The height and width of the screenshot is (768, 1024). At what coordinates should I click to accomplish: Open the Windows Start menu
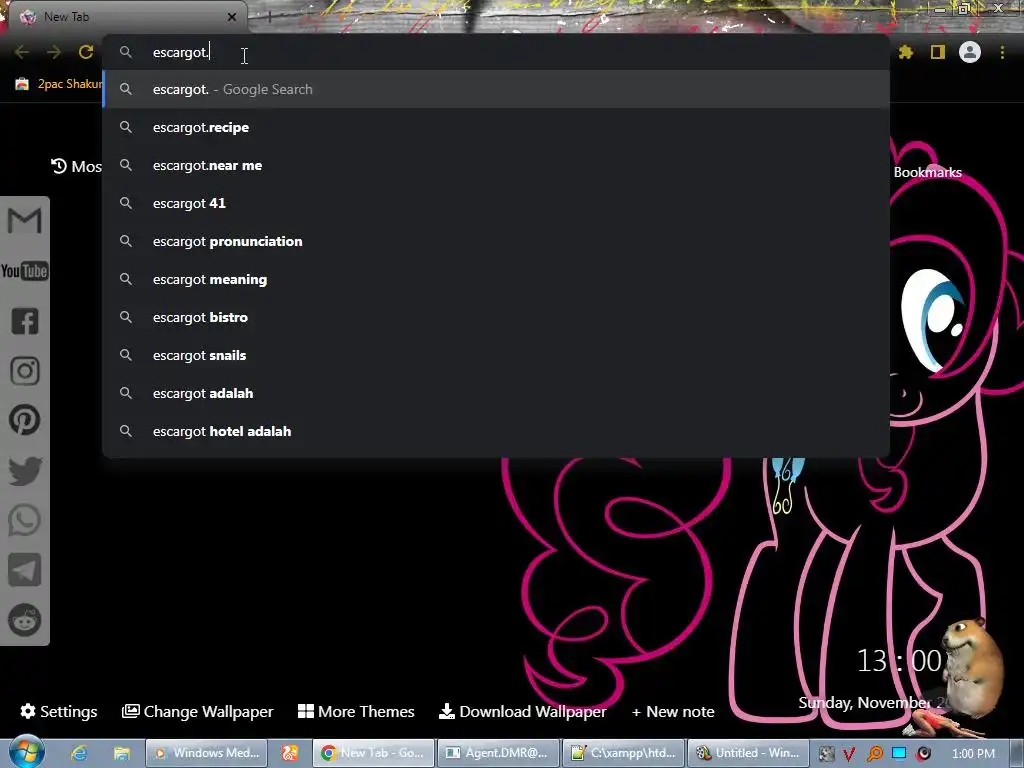[x=26, y=752]
